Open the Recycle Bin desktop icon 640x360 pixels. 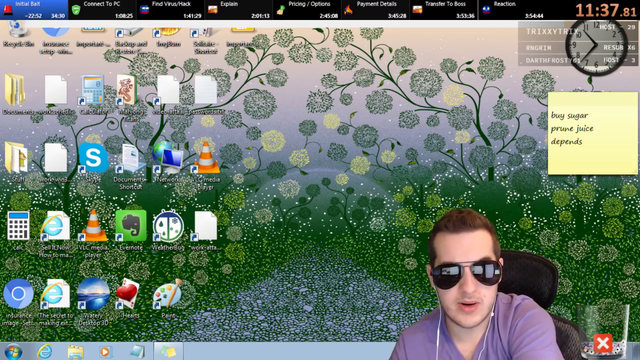[x=17, y=35]
